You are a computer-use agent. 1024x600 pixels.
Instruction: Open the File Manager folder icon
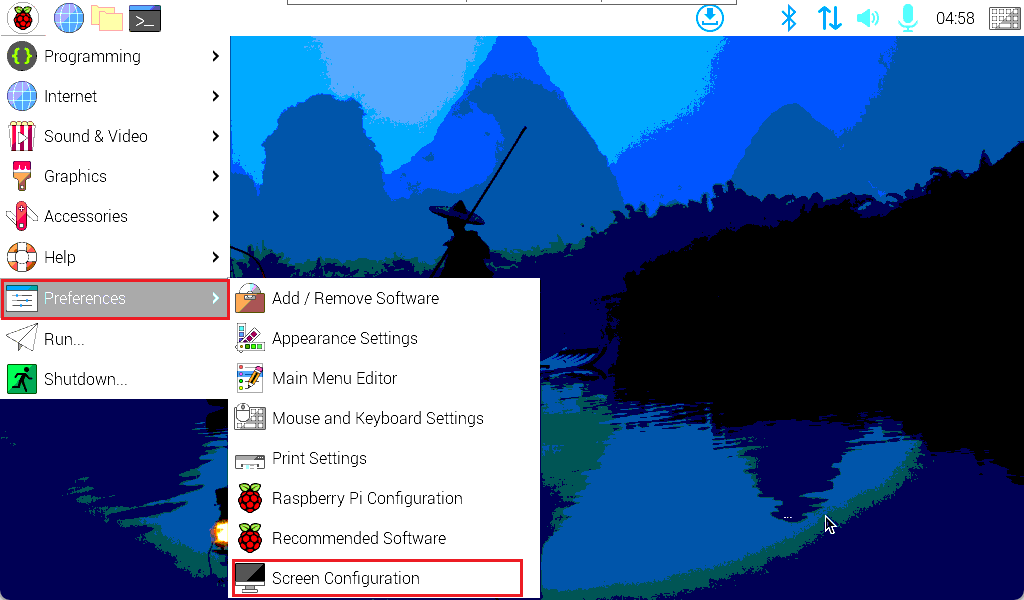click(107, 17)
